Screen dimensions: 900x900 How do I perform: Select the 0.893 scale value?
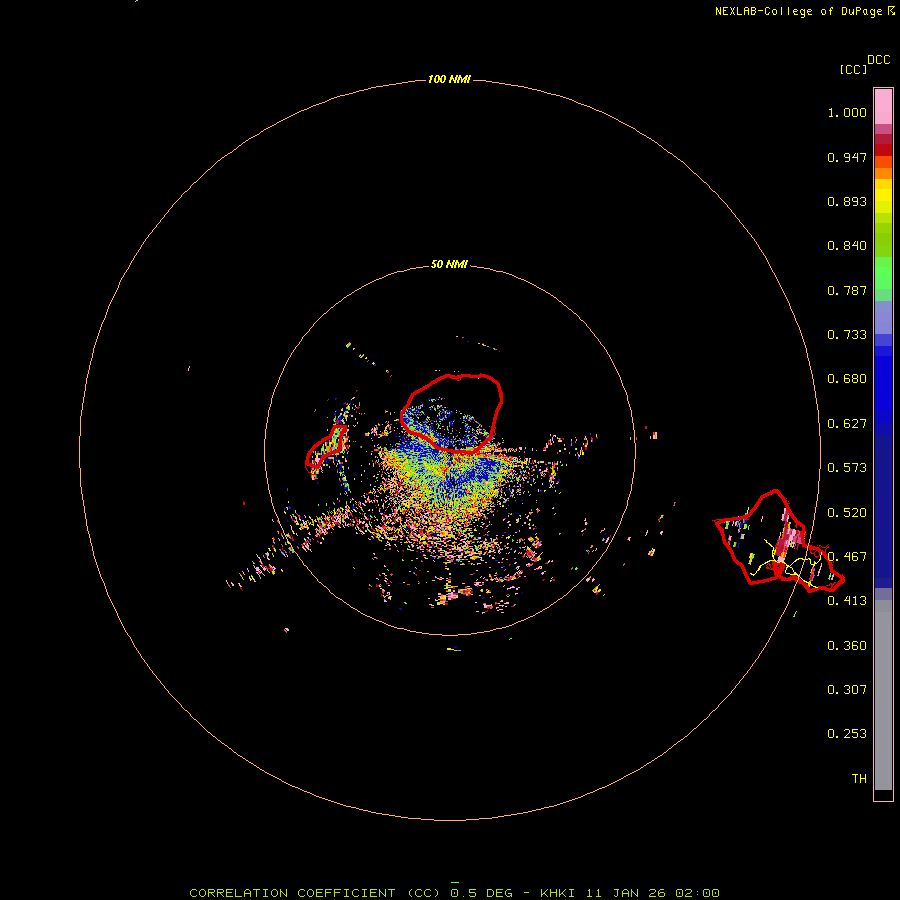coord(847,201)
